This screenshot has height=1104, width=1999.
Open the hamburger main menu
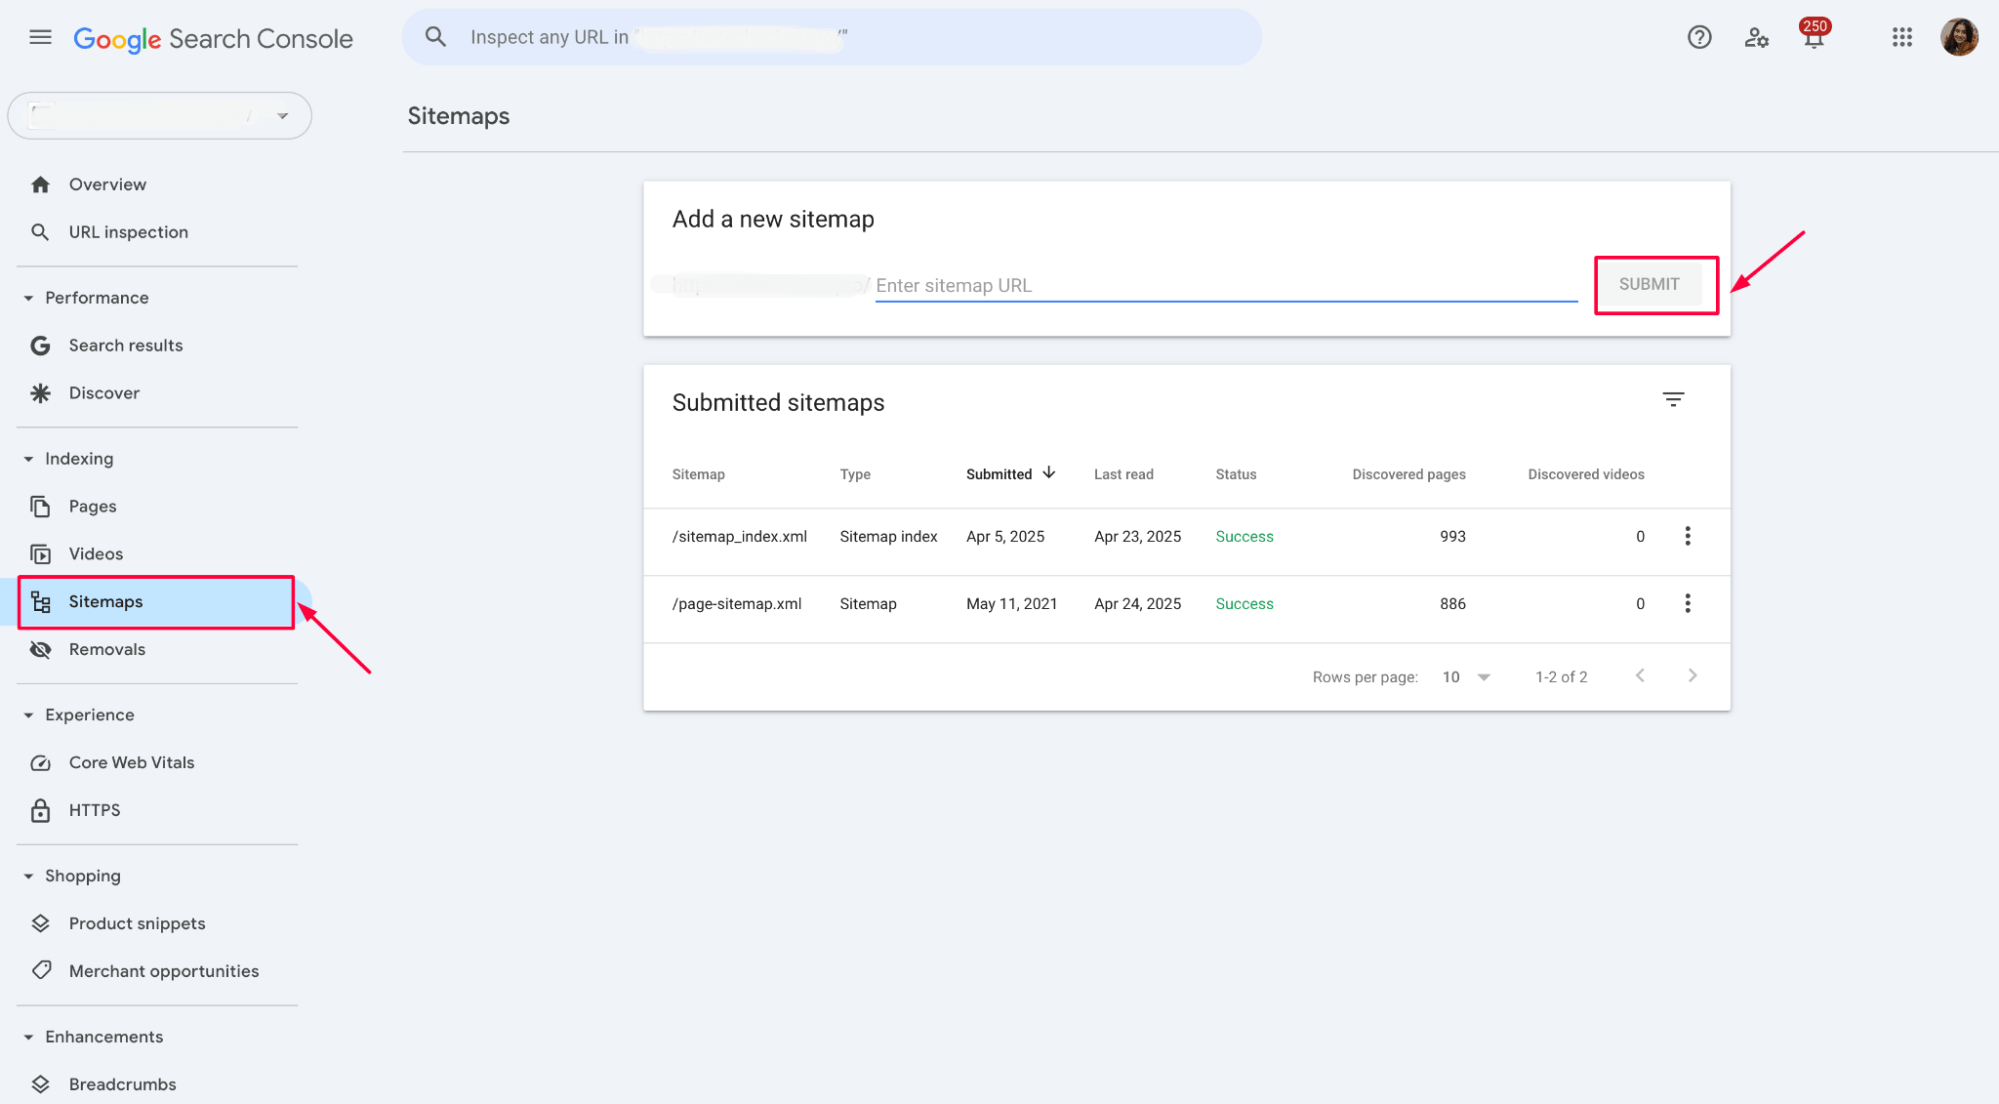(40, 38)
